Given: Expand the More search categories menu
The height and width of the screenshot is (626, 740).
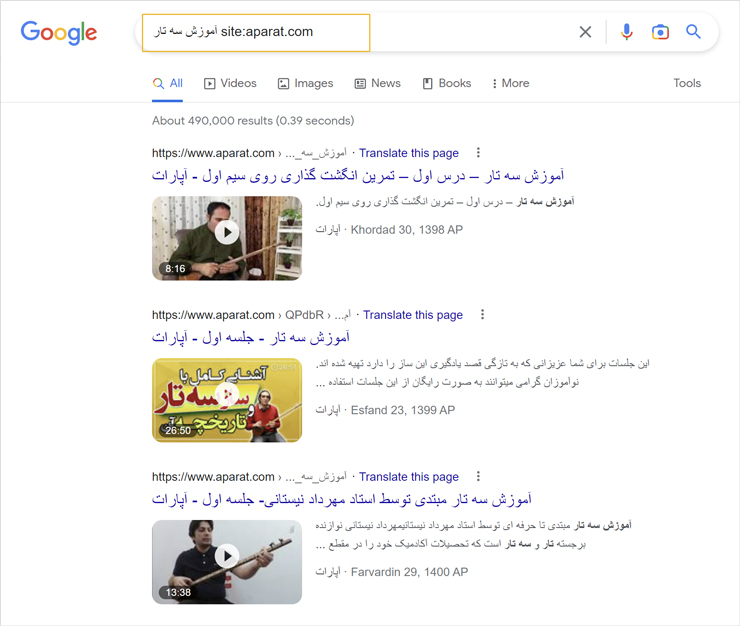Looking at the screenshot, I should click(510, 84).
